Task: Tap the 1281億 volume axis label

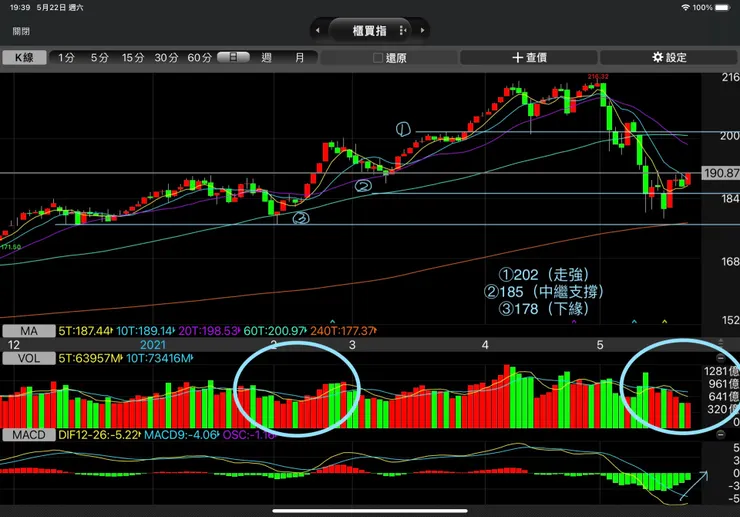Action: [721, 371]
